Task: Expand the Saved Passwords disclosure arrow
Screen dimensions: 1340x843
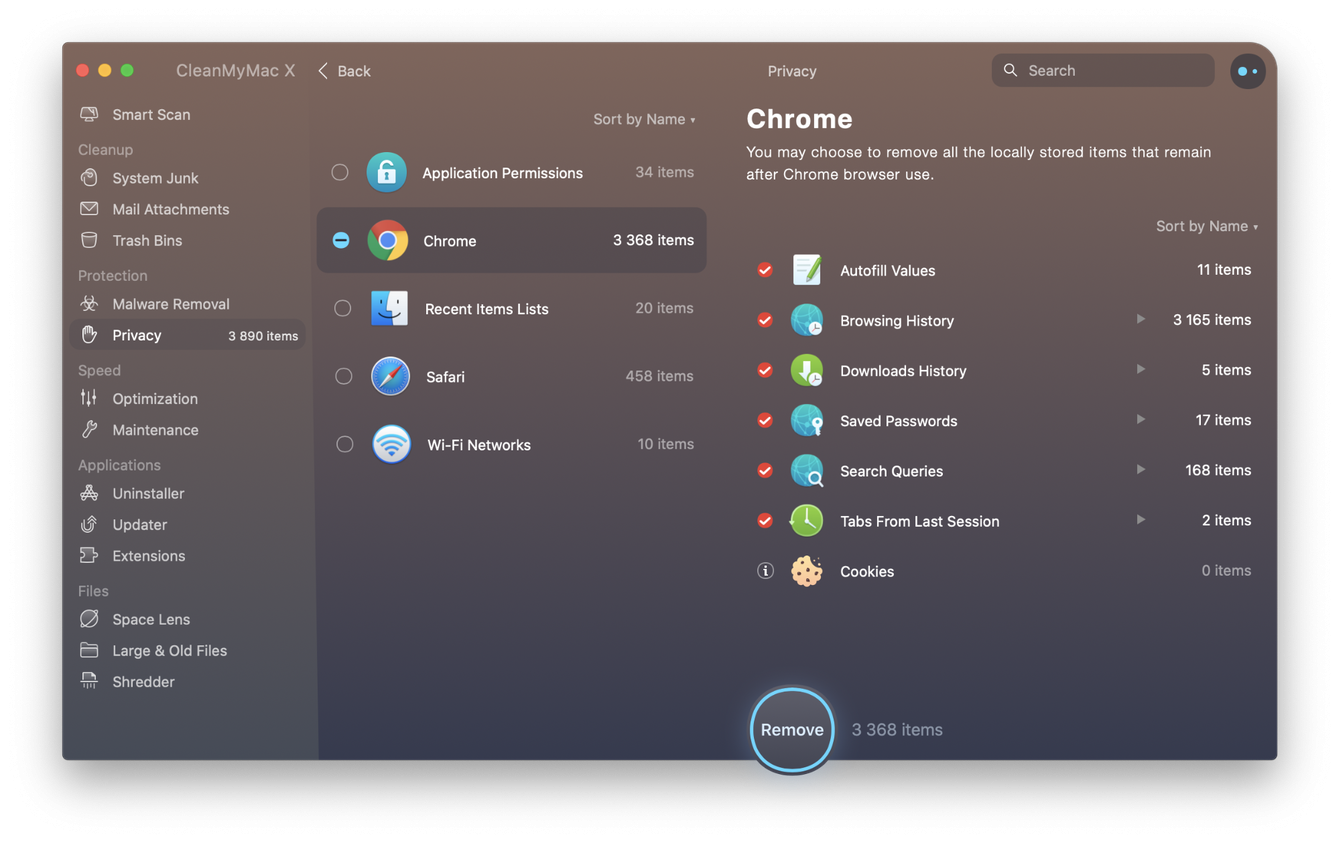Action: point(1140,419)
